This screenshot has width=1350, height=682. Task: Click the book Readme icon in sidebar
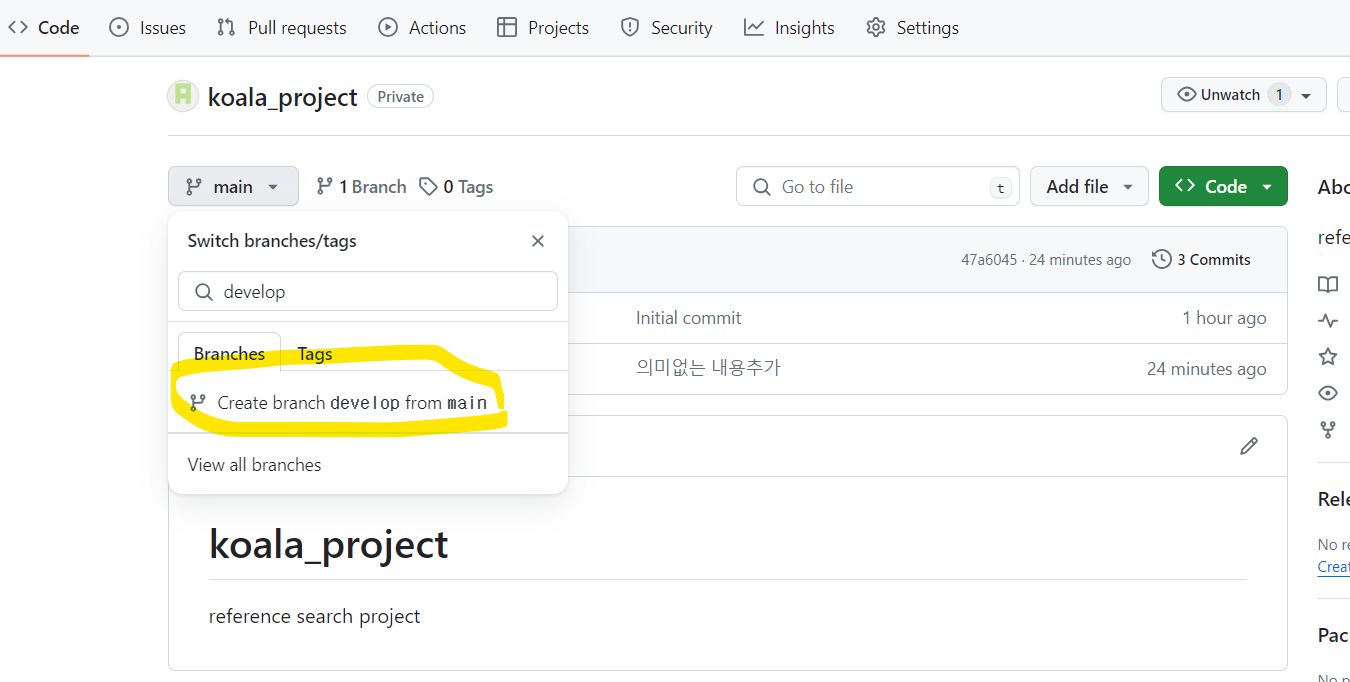pos(1328,285)
